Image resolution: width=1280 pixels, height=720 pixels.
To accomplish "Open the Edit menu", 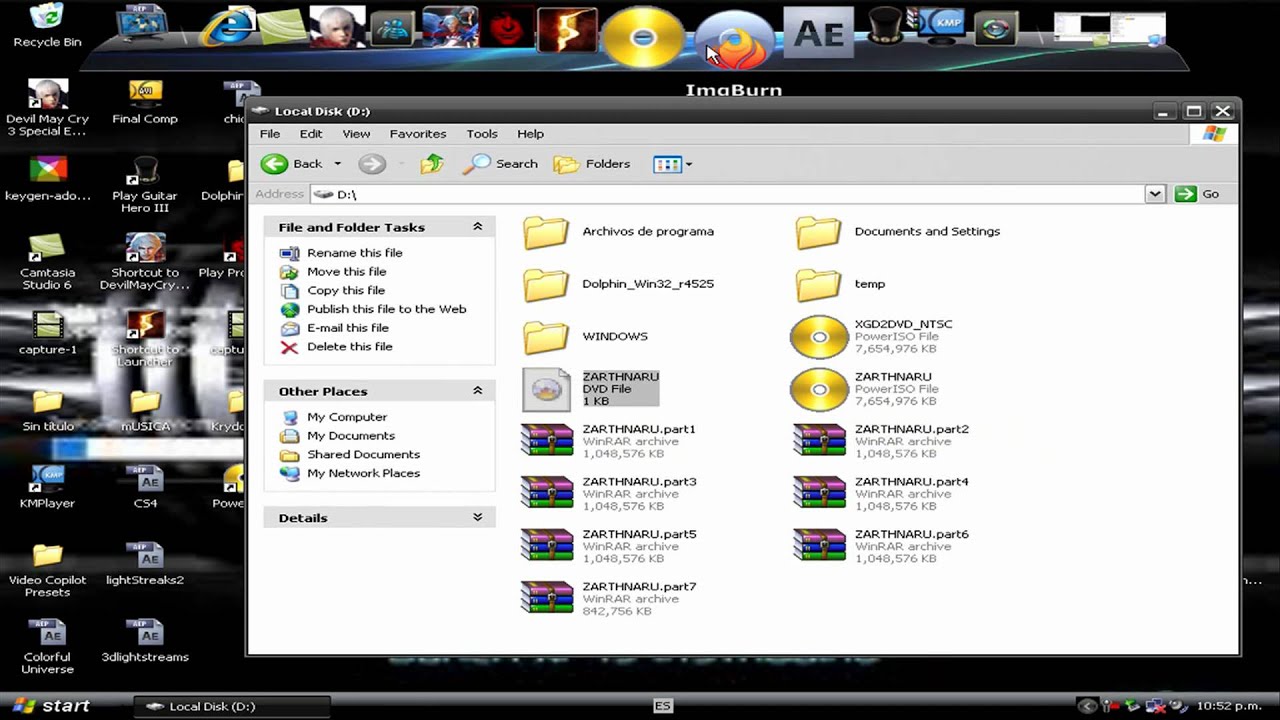I will [311, 134].
